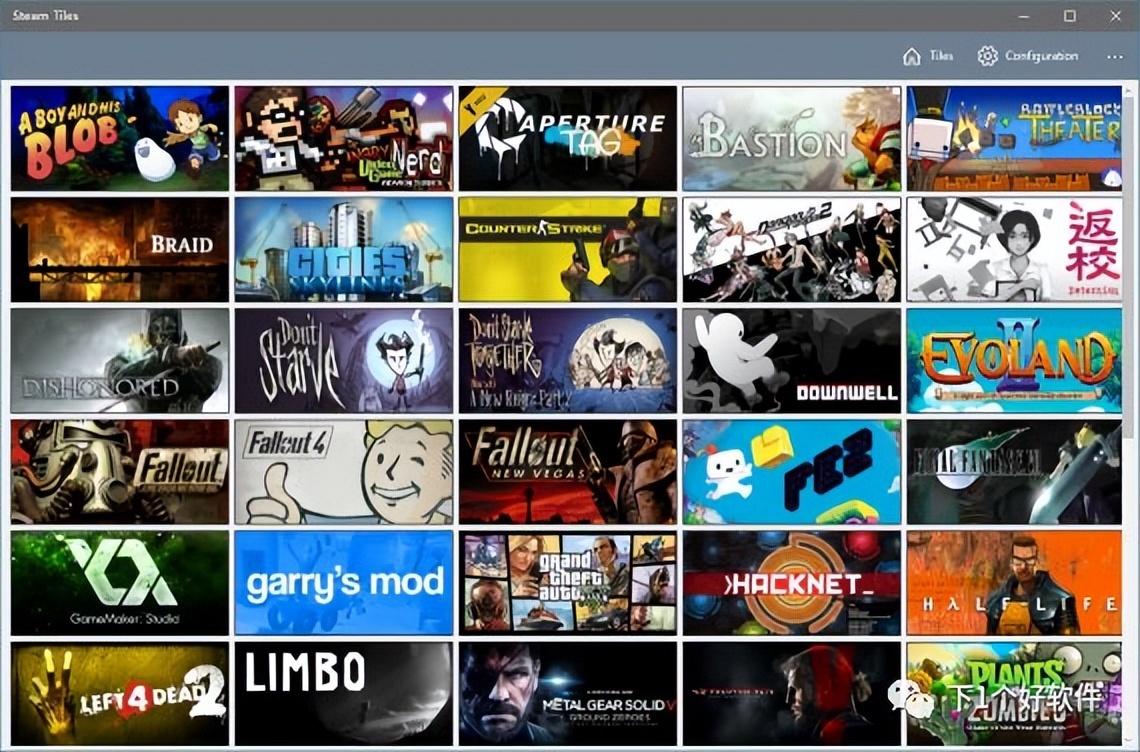Choose the LIMBO tile
1140x752 pixels.
click(344, 694)
